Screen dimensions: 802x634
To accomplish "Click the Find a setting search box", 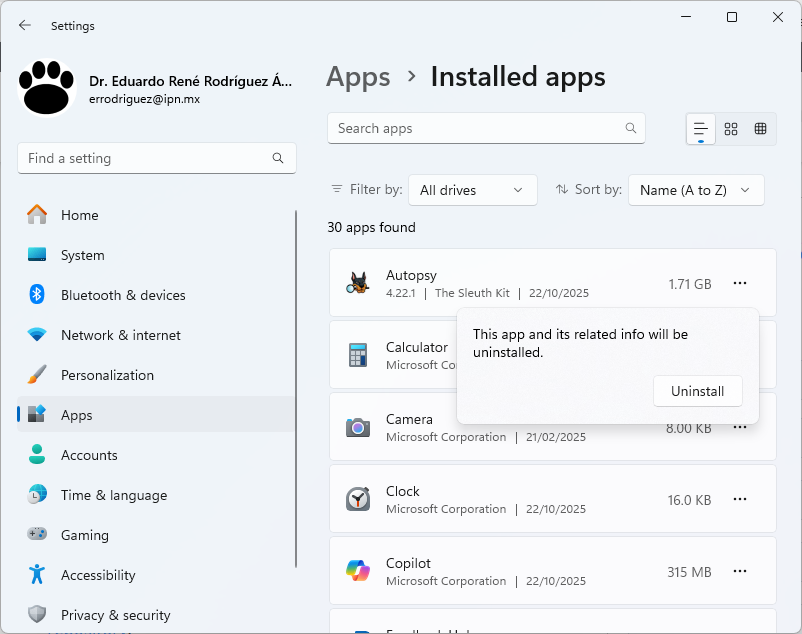I will (x=145, y=158).
